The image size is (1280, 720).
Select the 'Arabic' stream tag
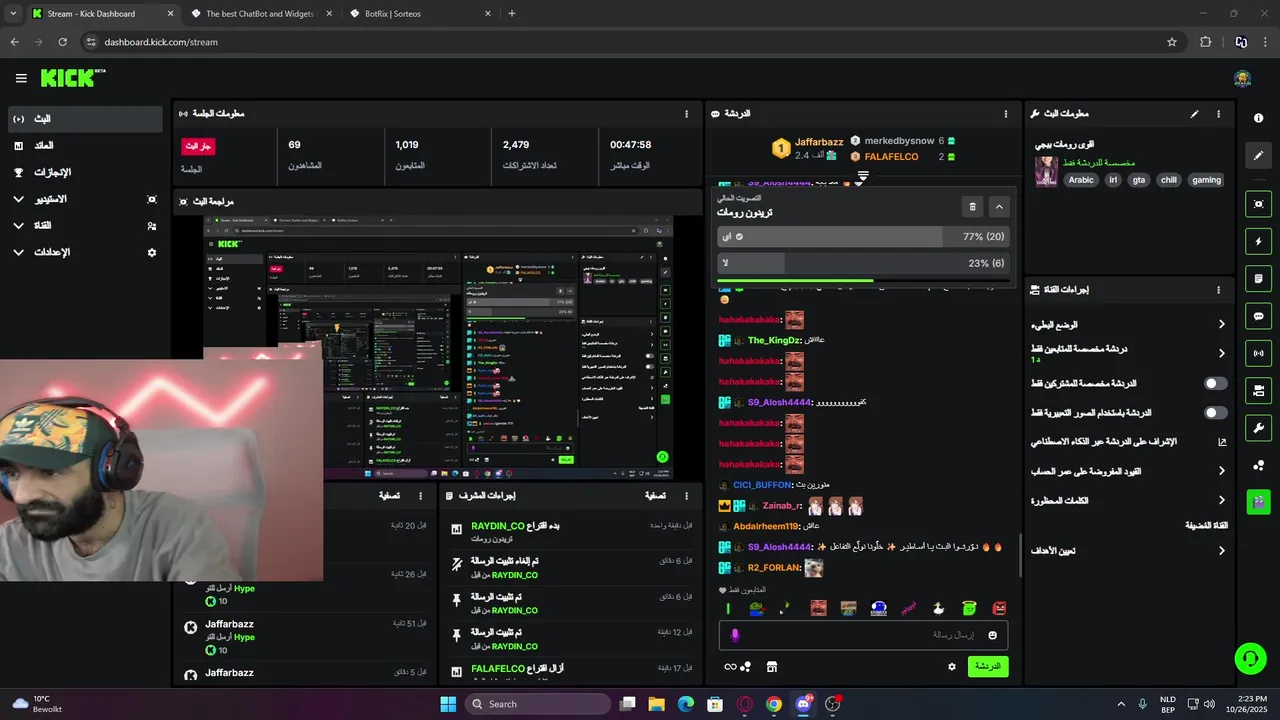(x=1081, y=180)
